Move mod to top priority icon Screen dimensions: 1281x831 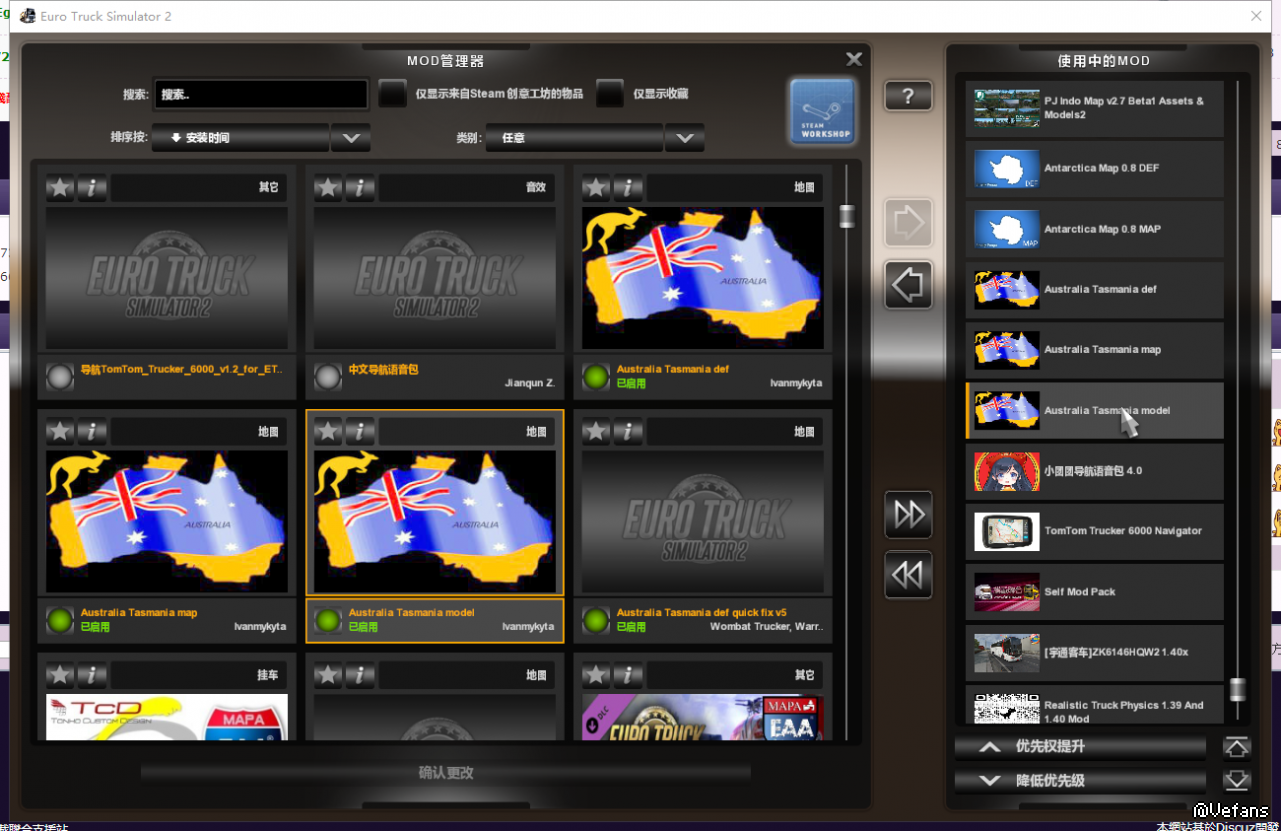click(x=1237, y=747)
